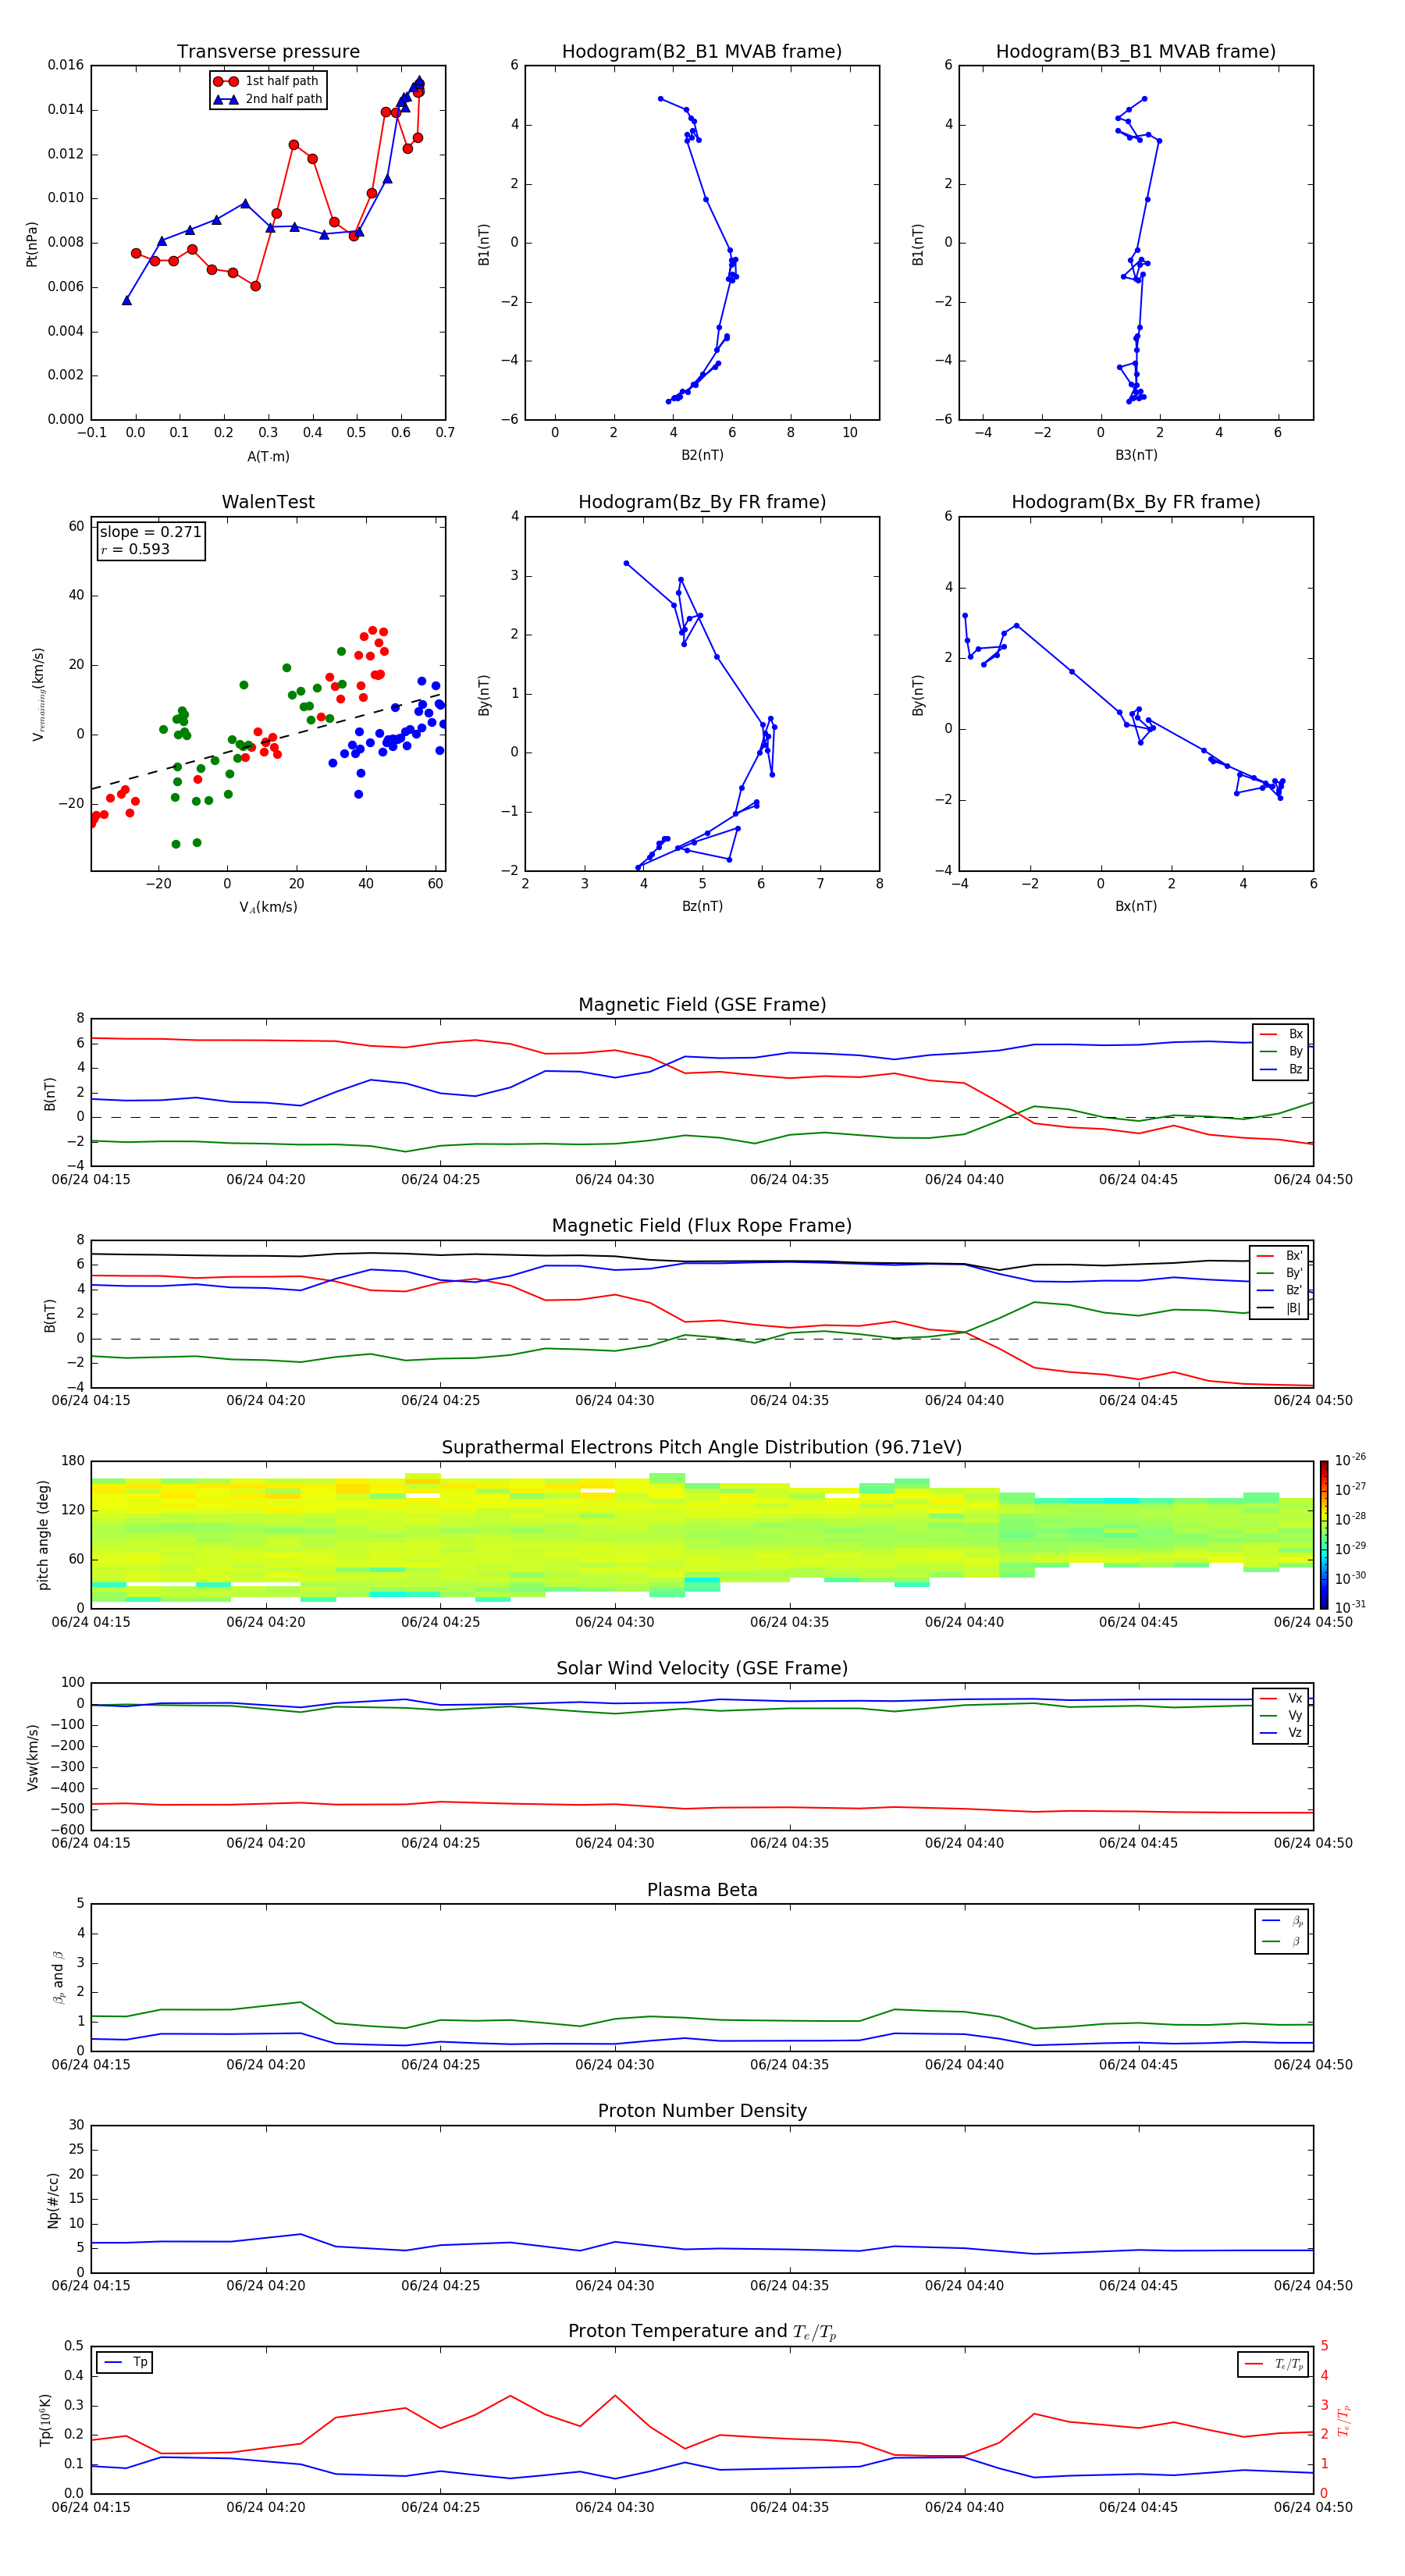Click '06/24 04:30' tick under GSE magnetic panel
Viewport: 1405px width, 2576px height.
(x=614, y=1180)
